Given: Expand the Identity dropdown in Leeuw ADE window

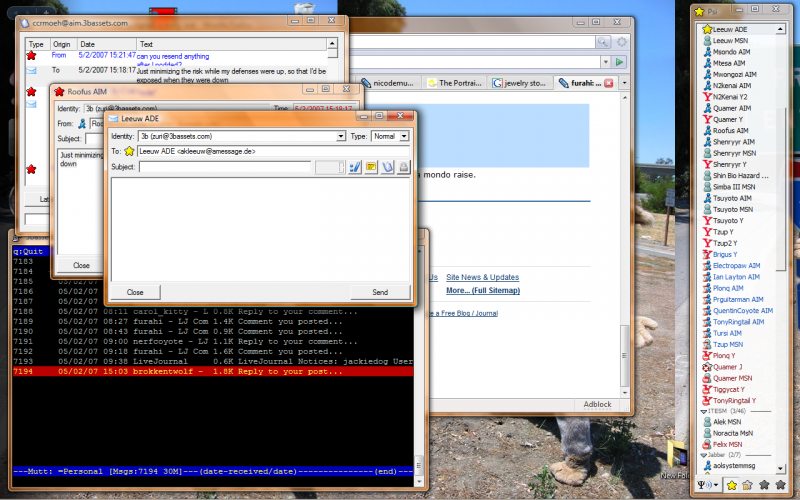Looking at the screenshot, I should pyautogui.click(x=340, y=136).
